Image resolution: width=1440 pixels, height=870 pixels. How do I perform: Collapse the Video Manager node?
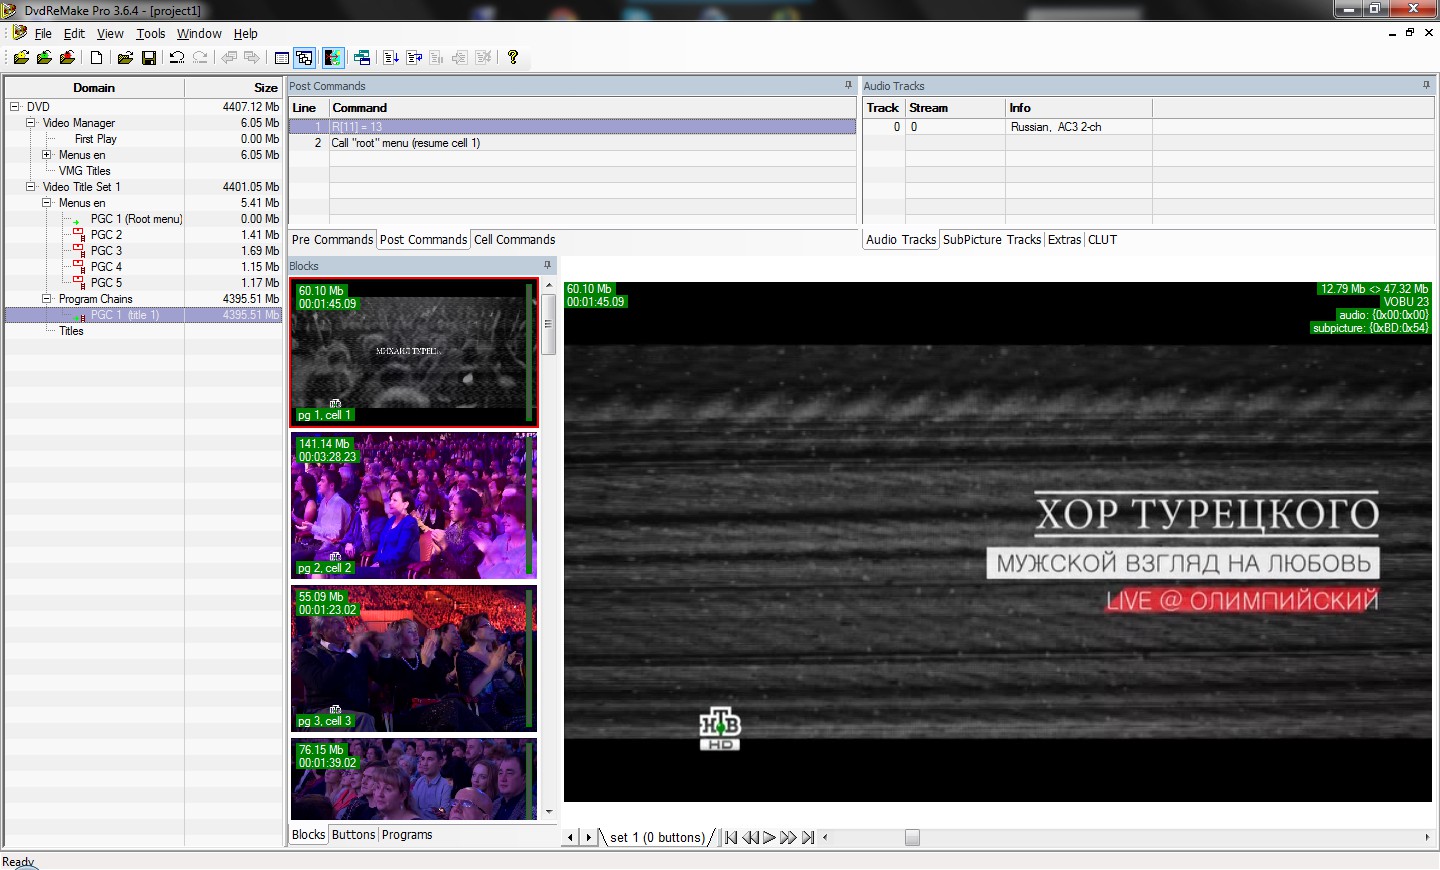click(31, 123)
